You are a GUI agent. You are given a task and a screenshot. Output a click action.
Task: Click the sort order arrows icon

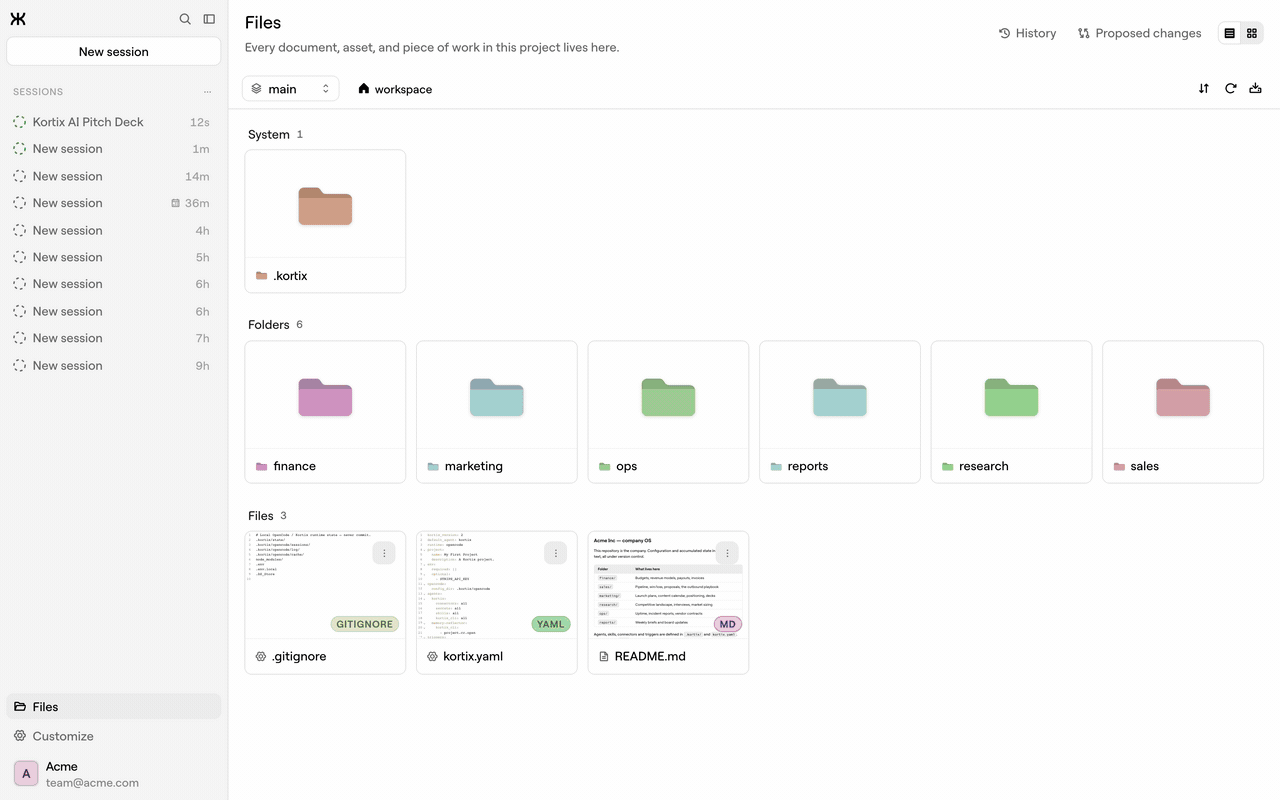point(1204,89)
